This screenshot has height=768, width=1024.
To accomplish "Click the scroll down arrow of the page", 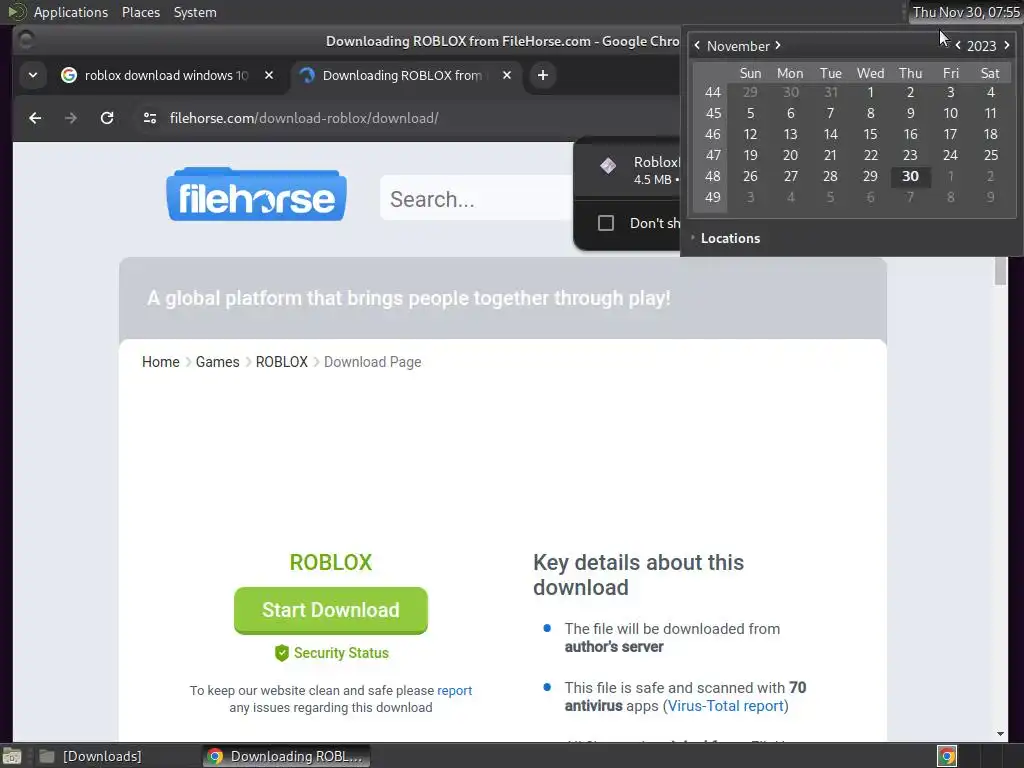I will (x=1000, y=734).
